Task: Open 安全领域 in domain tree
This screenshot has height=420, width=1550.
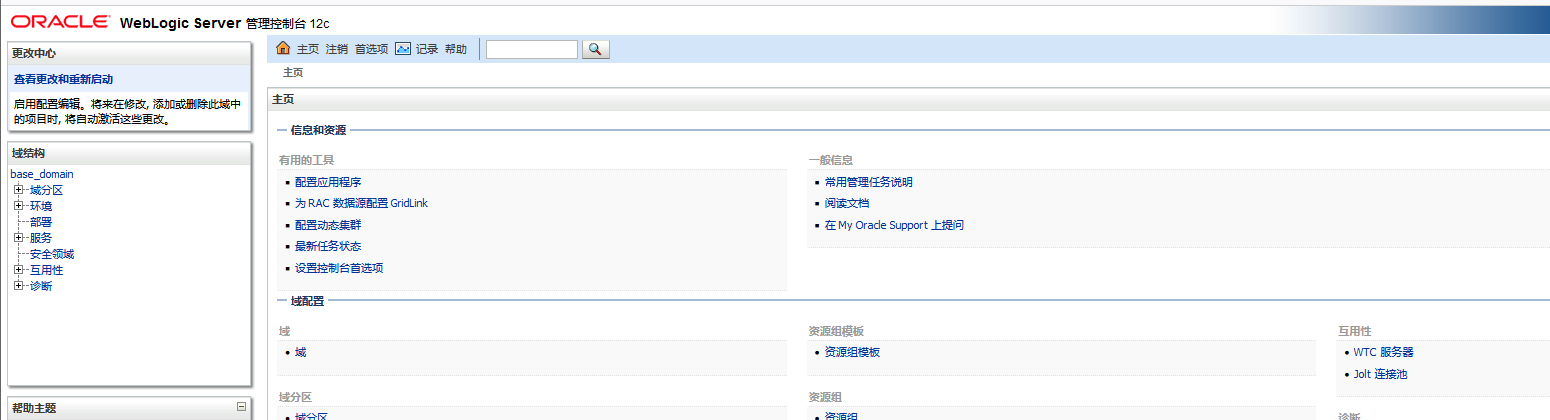Action: pyautogui.click(x=52, y=254)
